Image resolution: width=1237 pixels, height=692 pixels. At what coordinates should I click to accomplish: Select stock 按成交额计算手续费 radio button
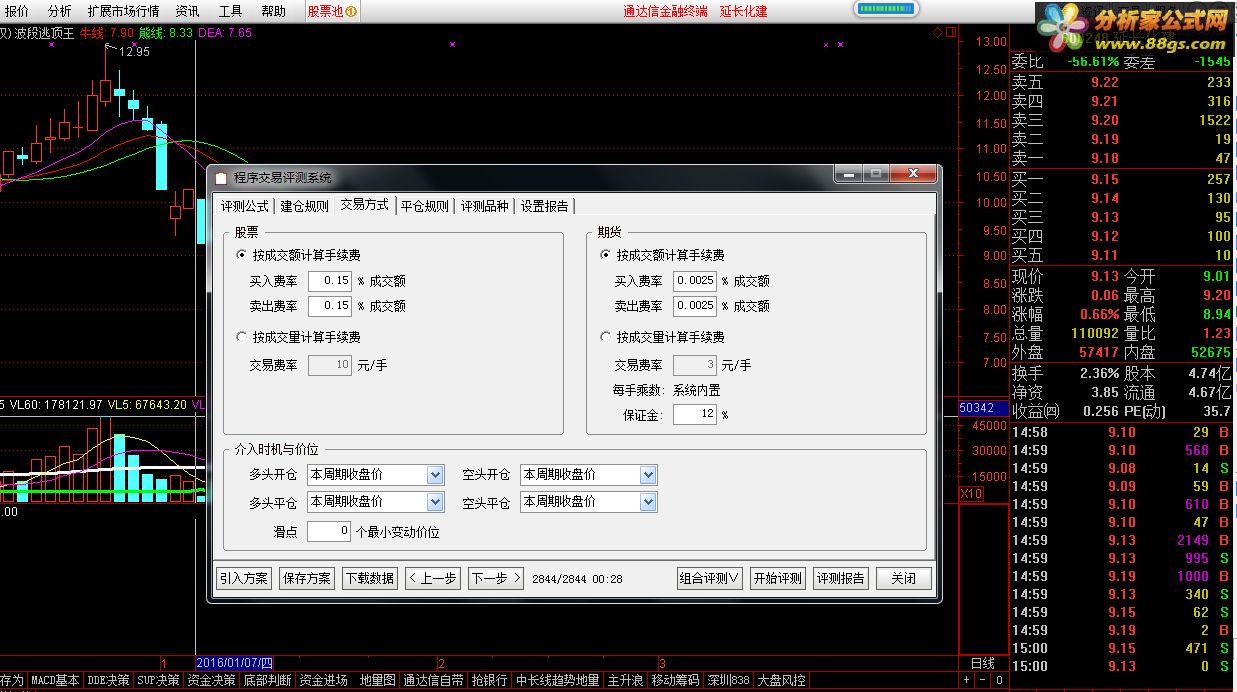(241, 255)
